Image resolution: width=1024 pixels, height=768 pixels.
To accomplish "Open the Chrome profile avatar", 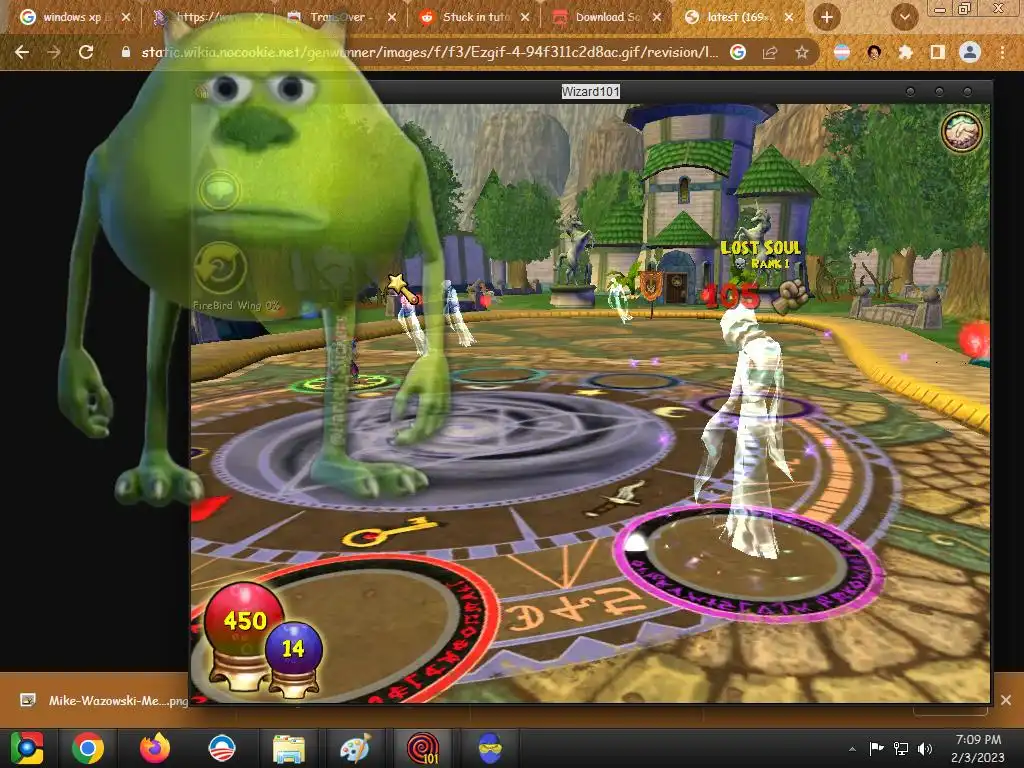I will pyautogui.click(x=970, y=52).
